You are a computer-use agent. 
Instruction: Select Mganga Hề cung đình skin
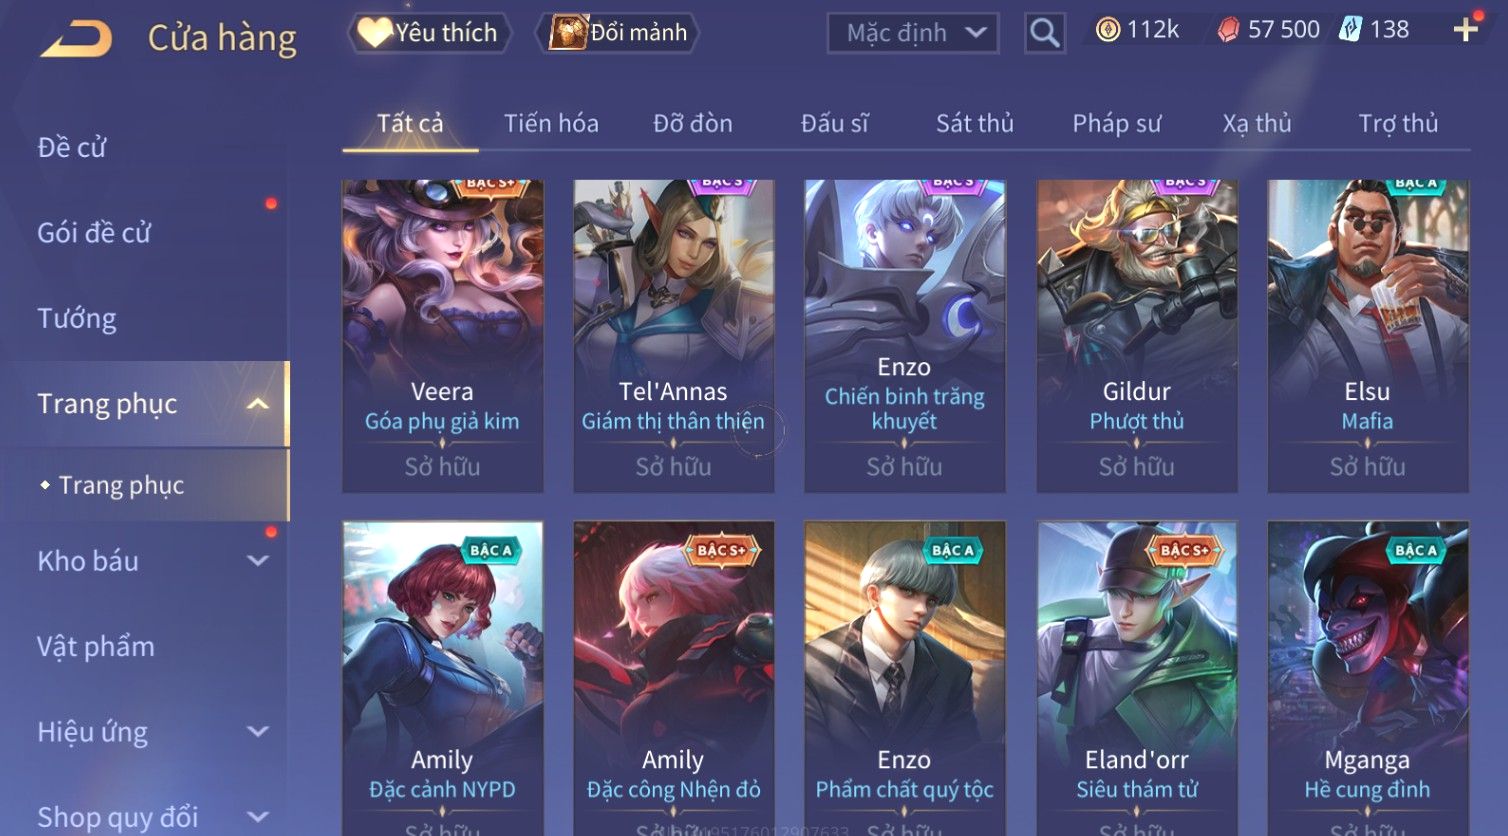(1367, 678)
